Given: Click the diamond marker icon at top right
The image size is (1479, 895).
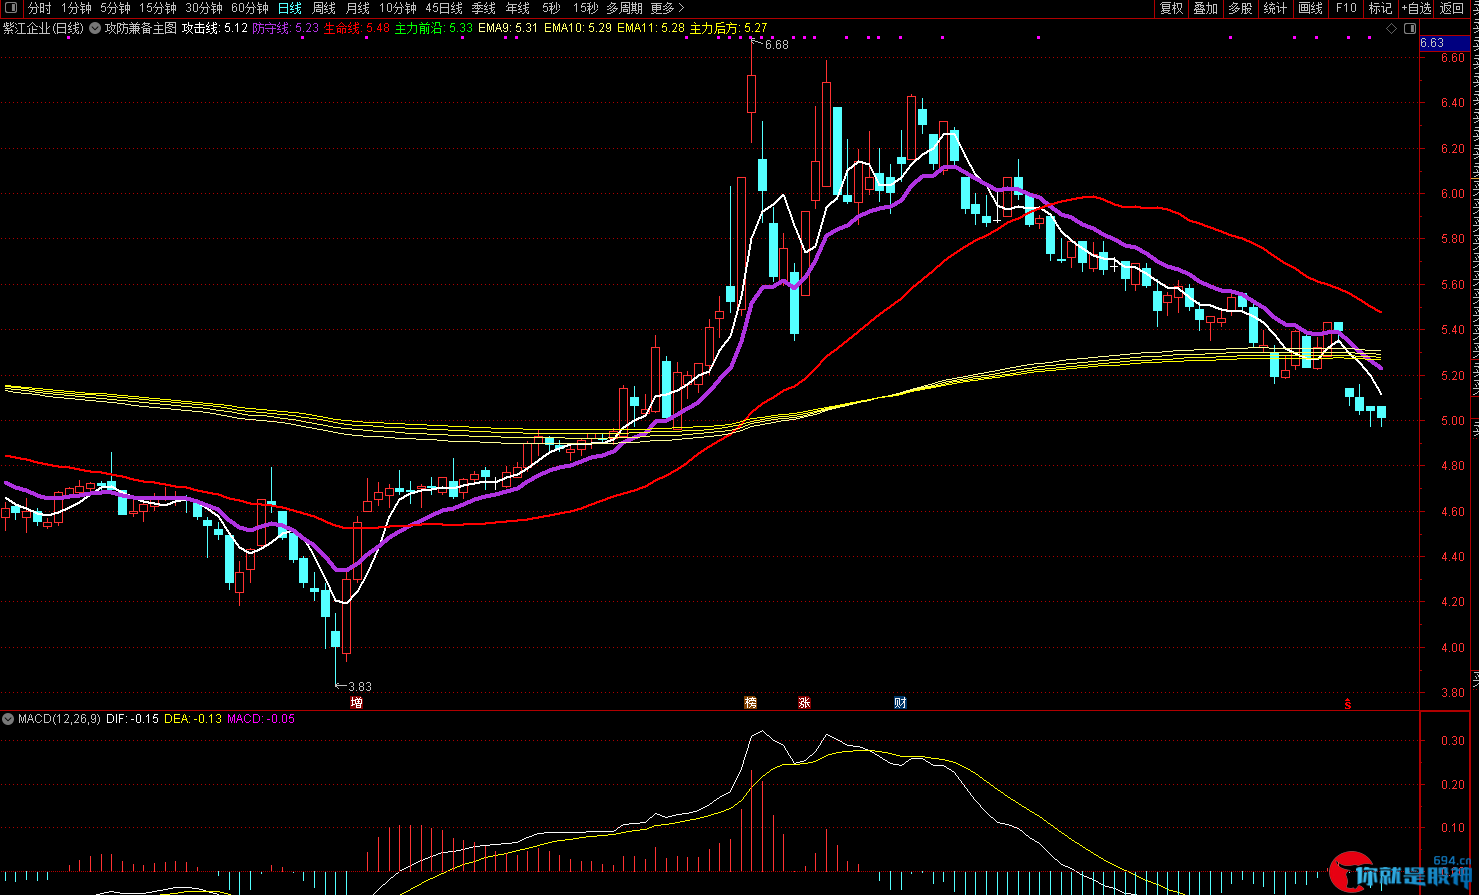Looking at the screenshot, I should click(x=1392, y=29).
